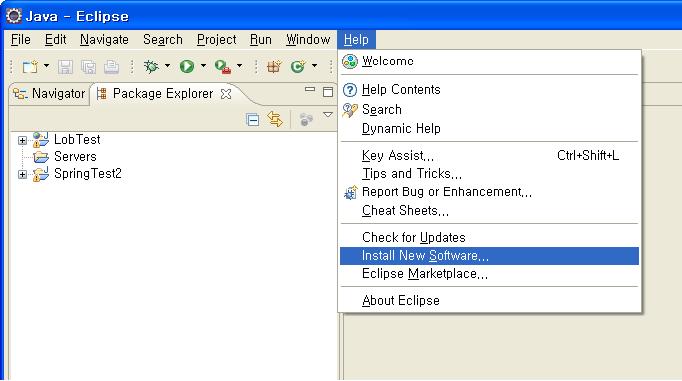682x381 pixels.
Task: Choose Search in the Help menu
Action: coord(489,110)
